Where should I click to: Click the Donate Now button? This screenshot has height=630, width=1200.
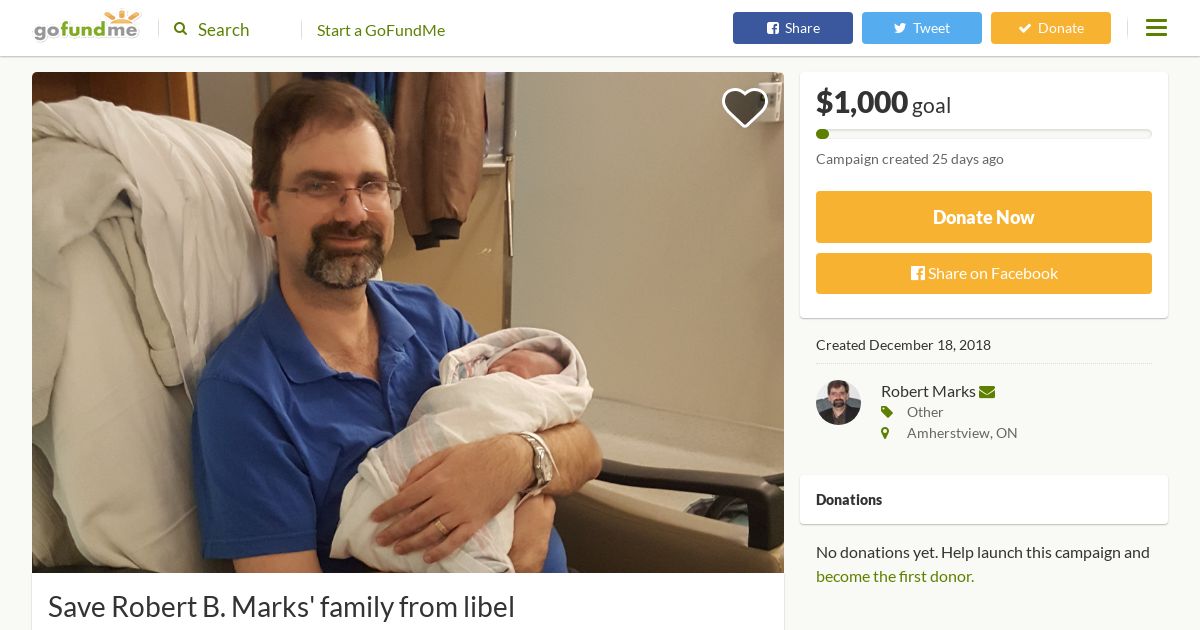pos(984,217)
